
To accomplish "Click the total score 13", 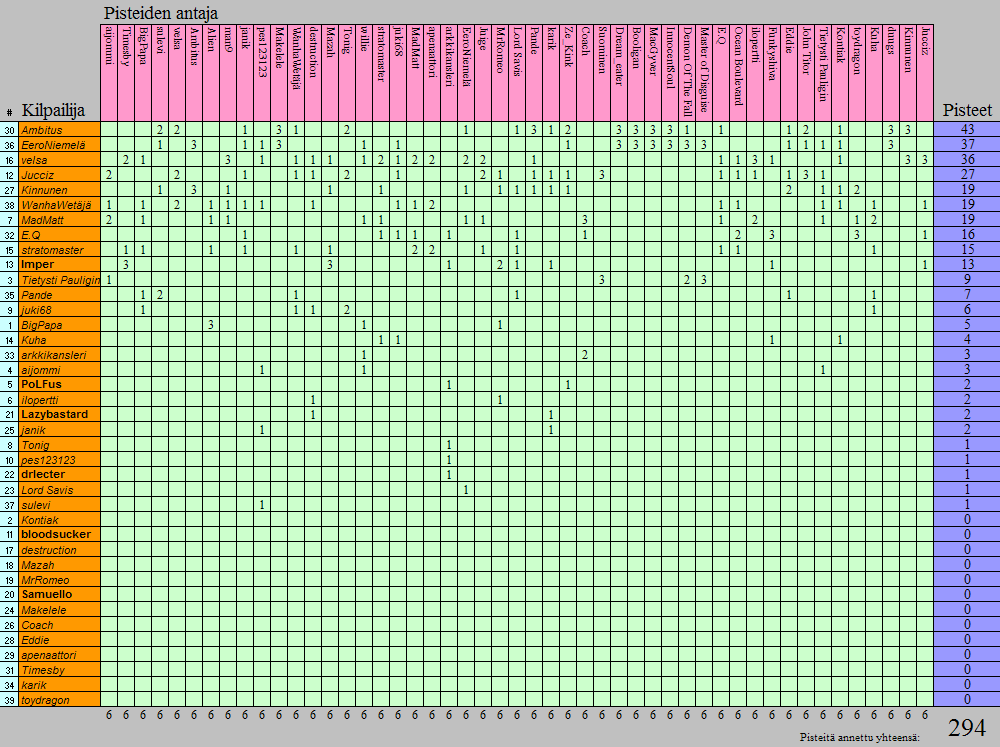I will (x=967, y=265).
